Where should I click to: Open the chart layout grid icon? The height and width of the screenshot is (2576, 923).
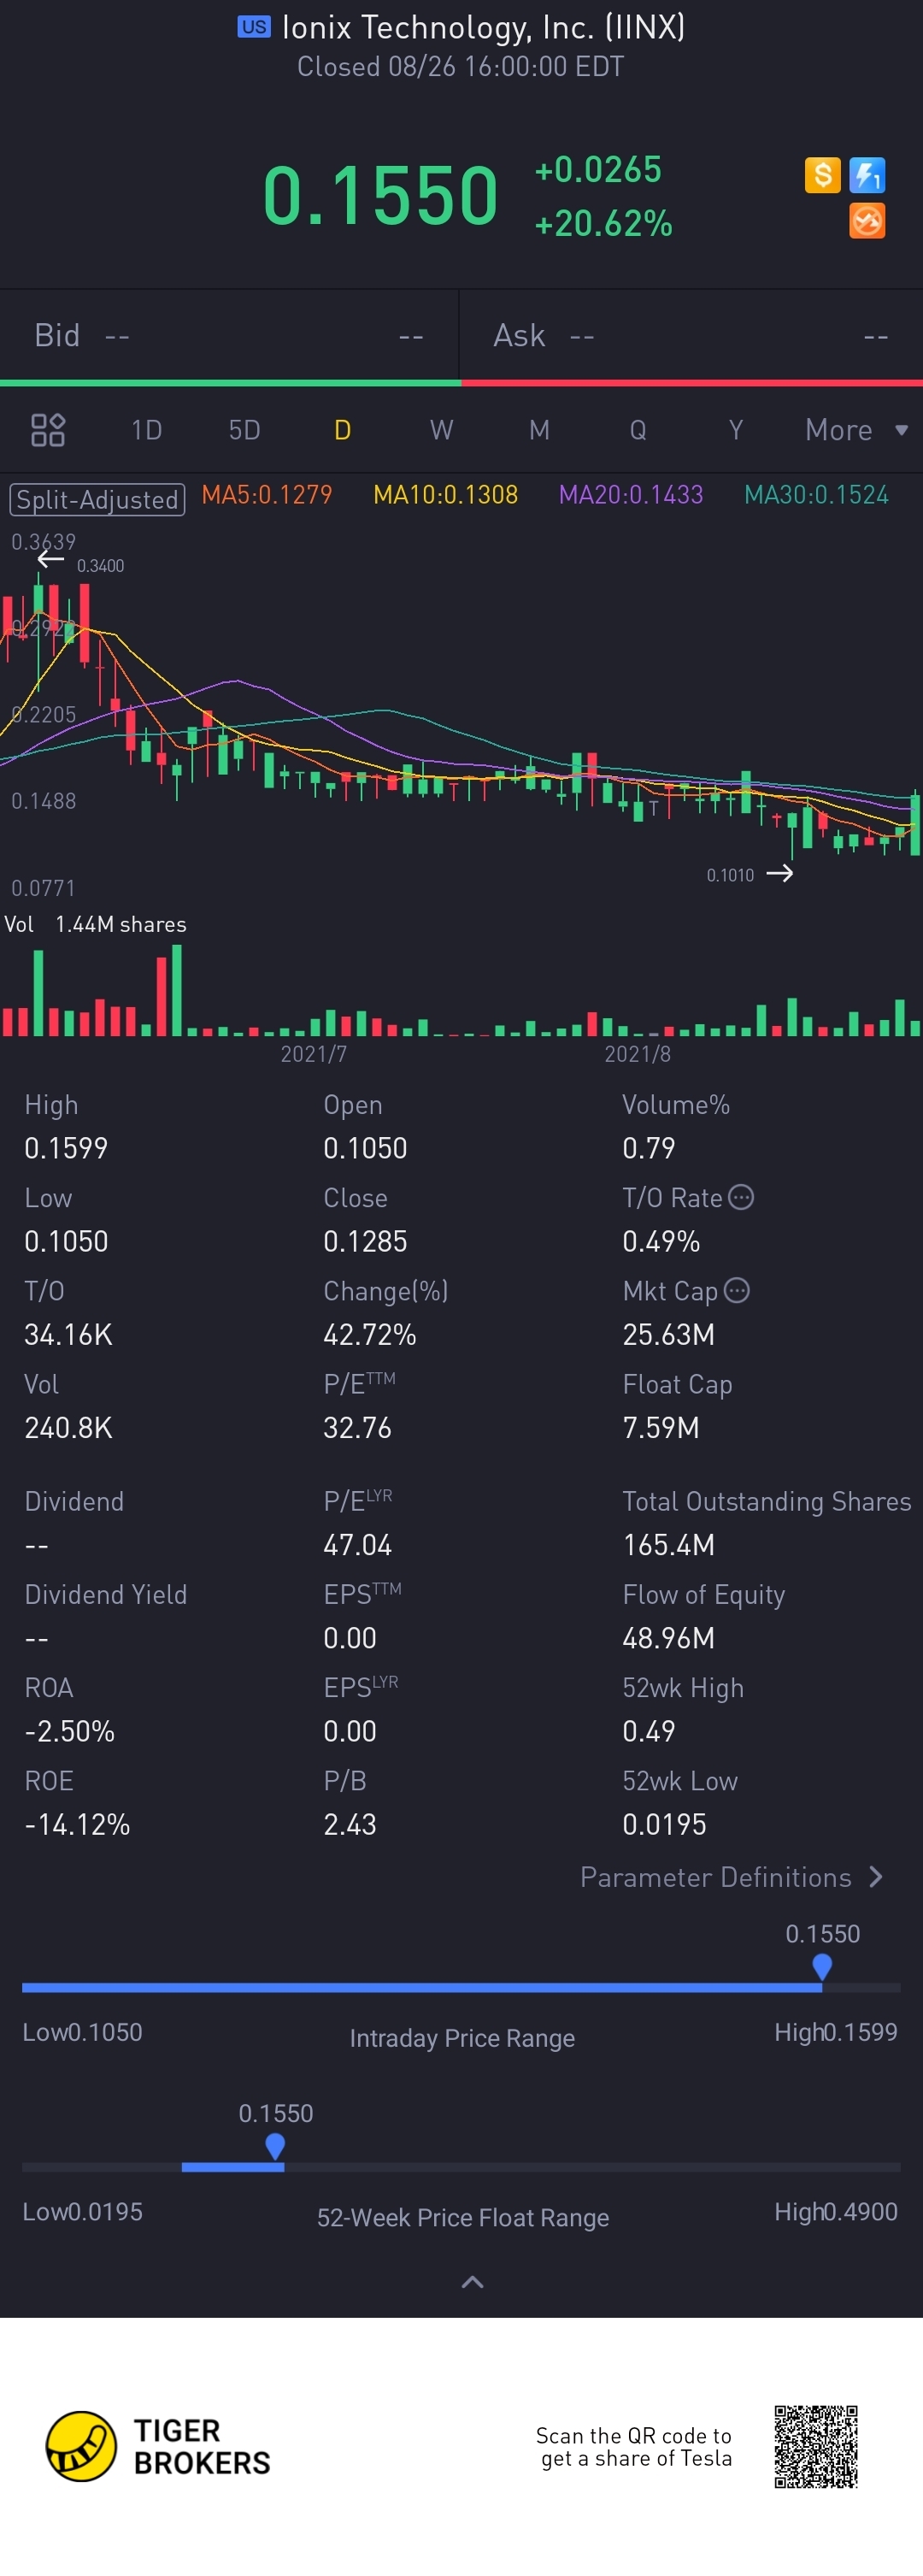48,430
